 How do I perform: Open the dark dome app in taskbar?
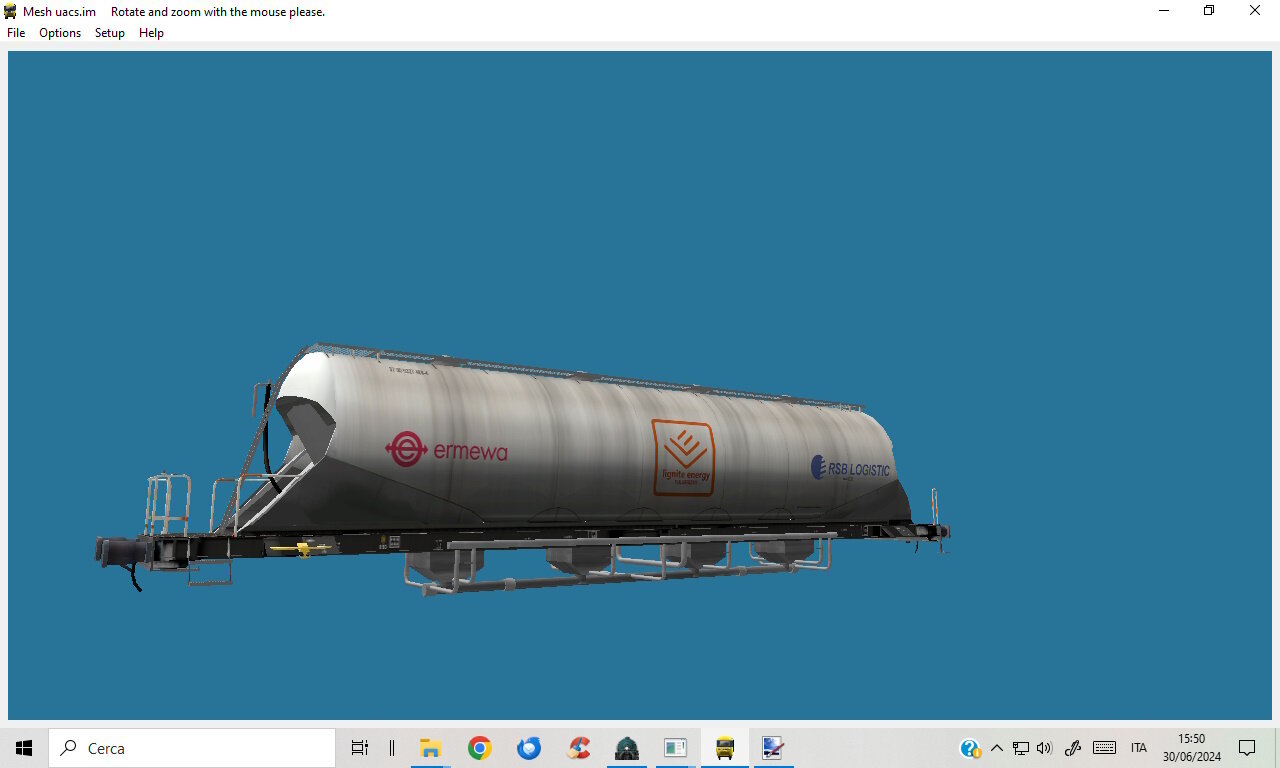pyautogui.click(x=626, y=748)
